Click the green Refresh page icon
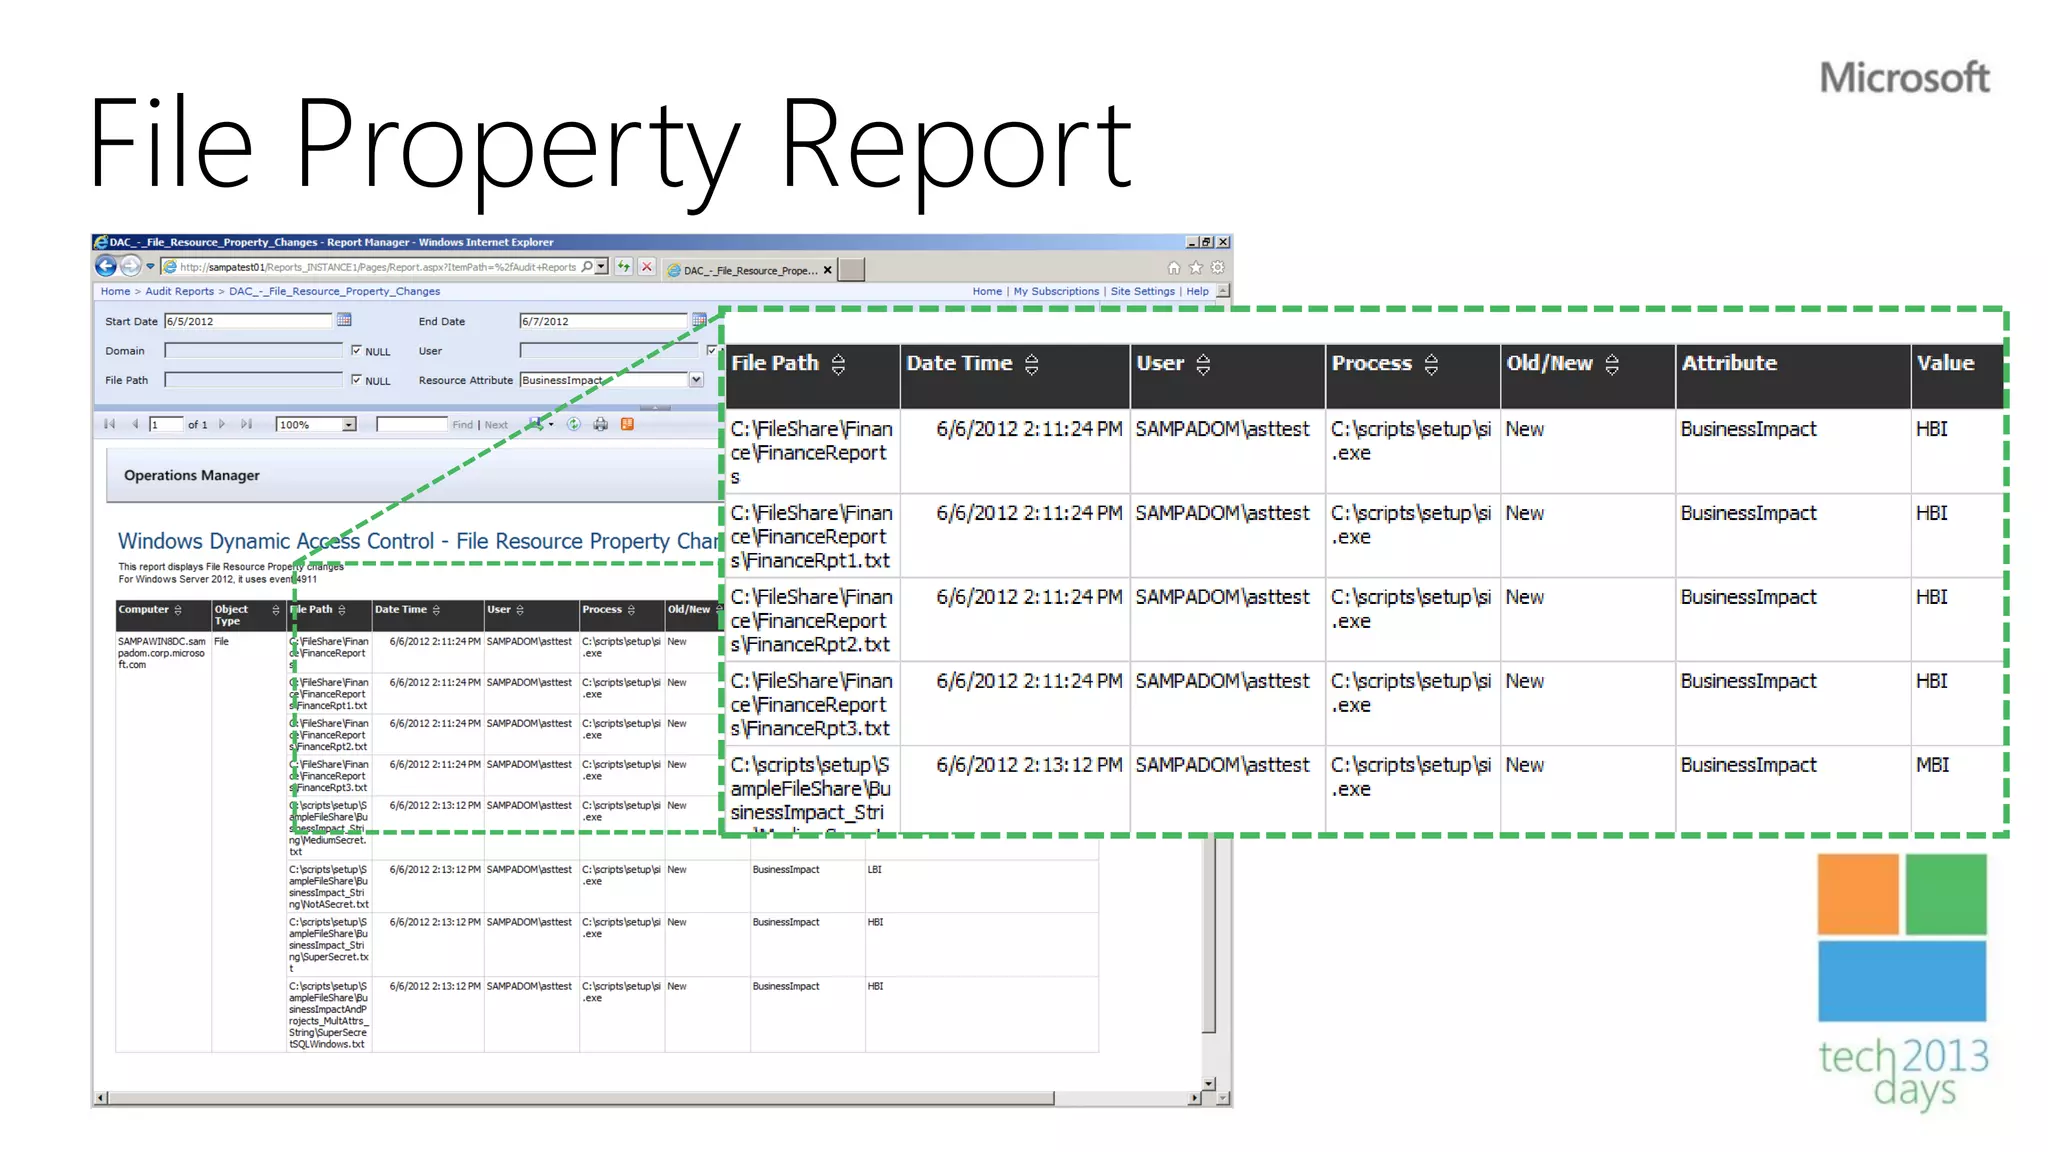Image resolution: width=2048 pixels, height=1152 pixels. click(x=624, y=267)
